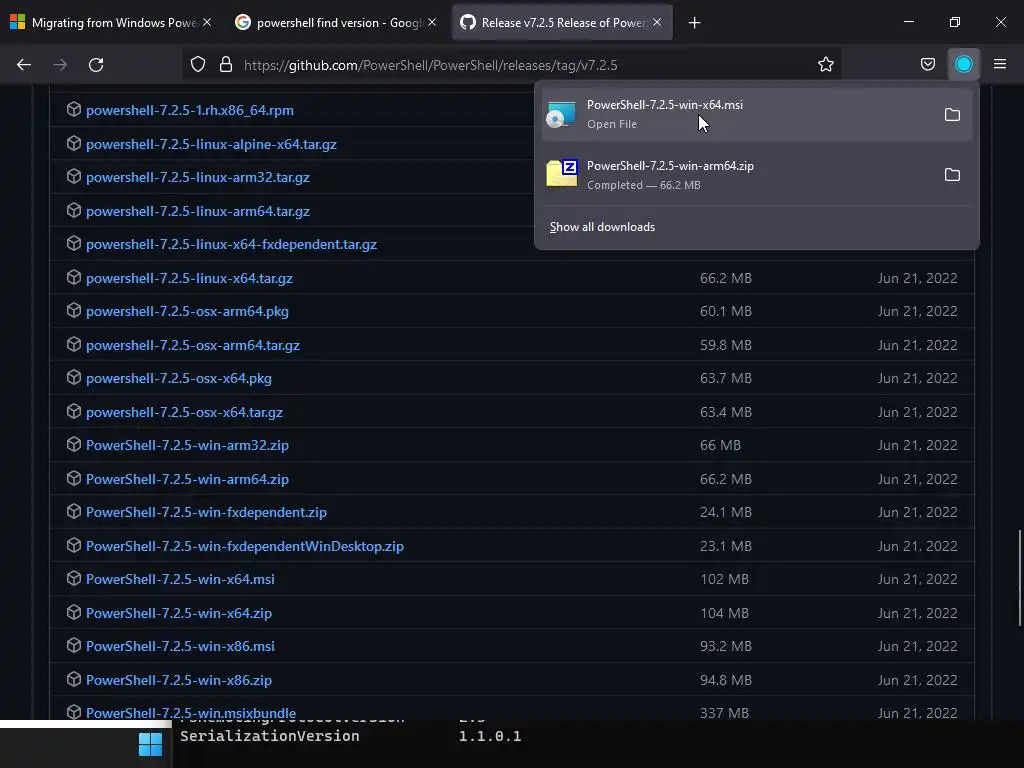Click package icon beside osx-arm64.pkg asset

pyautogui.click(x=74, y=310)
